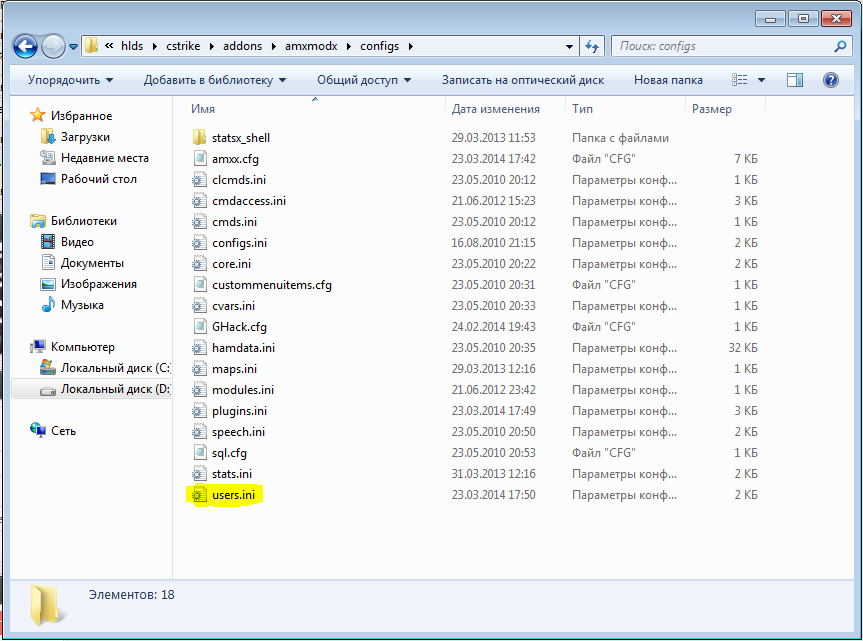Viewport: 863px width, 641px height.
Task: Open Рабочий стол in sidebar
Action: (x=99, y=179)
